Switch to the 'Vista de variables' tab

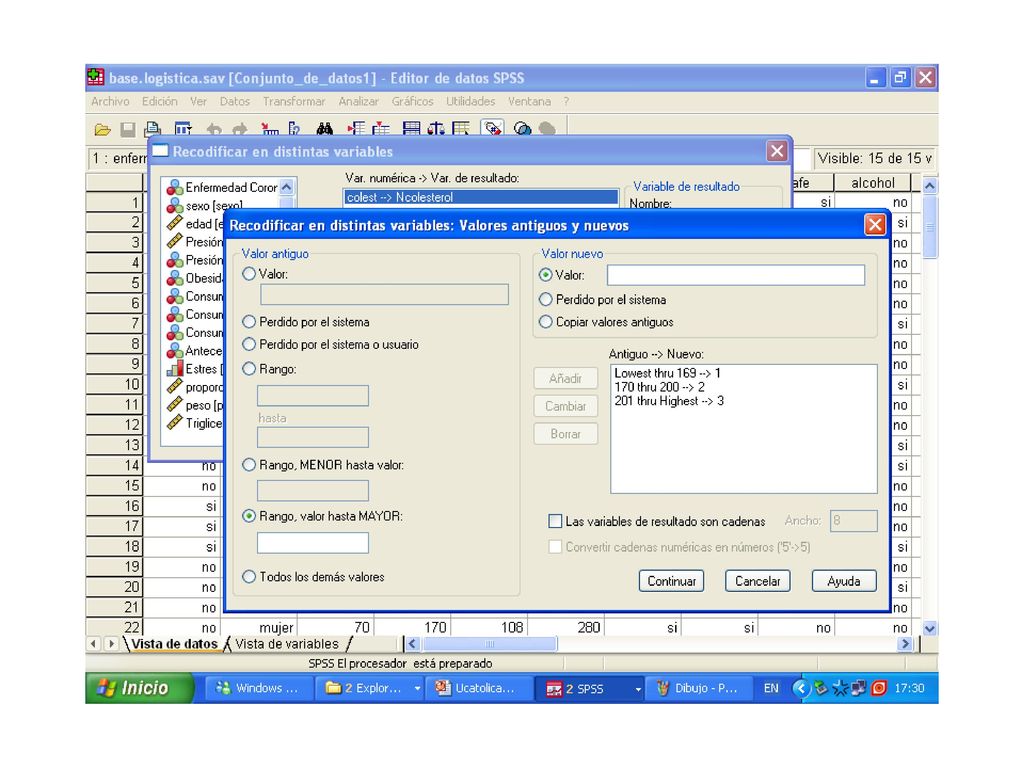tap(287, 644)
